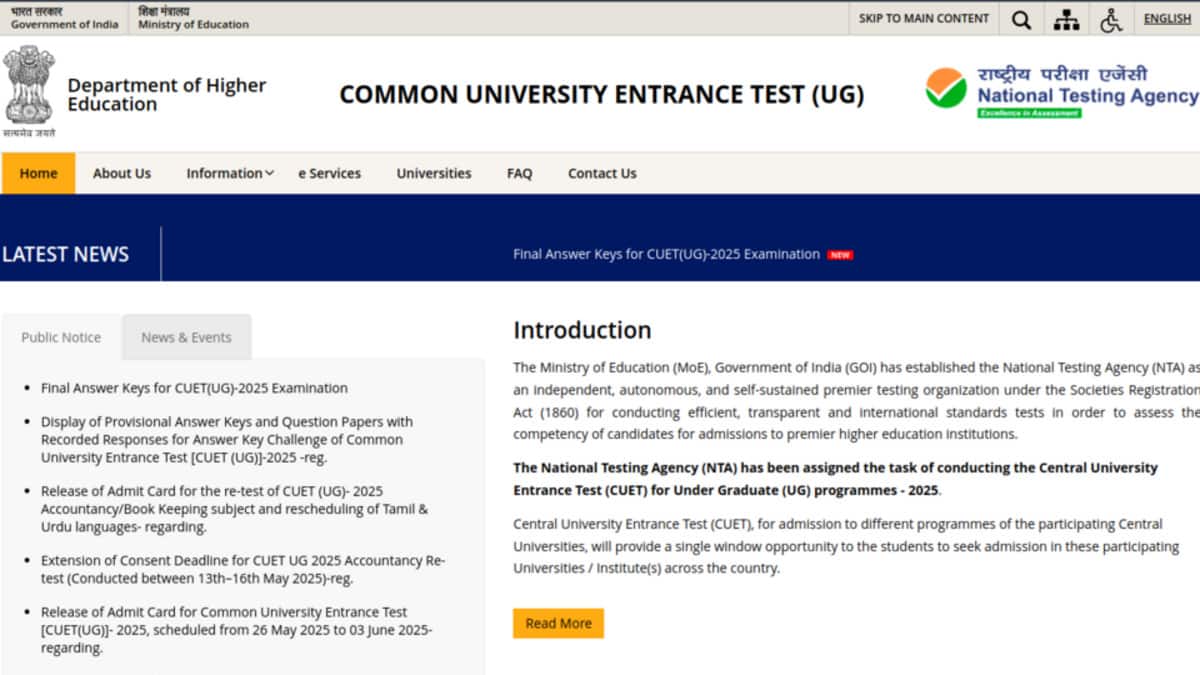Click the NEW badge beside latest news
1200x675 pixels.
[x=840, y=255]
